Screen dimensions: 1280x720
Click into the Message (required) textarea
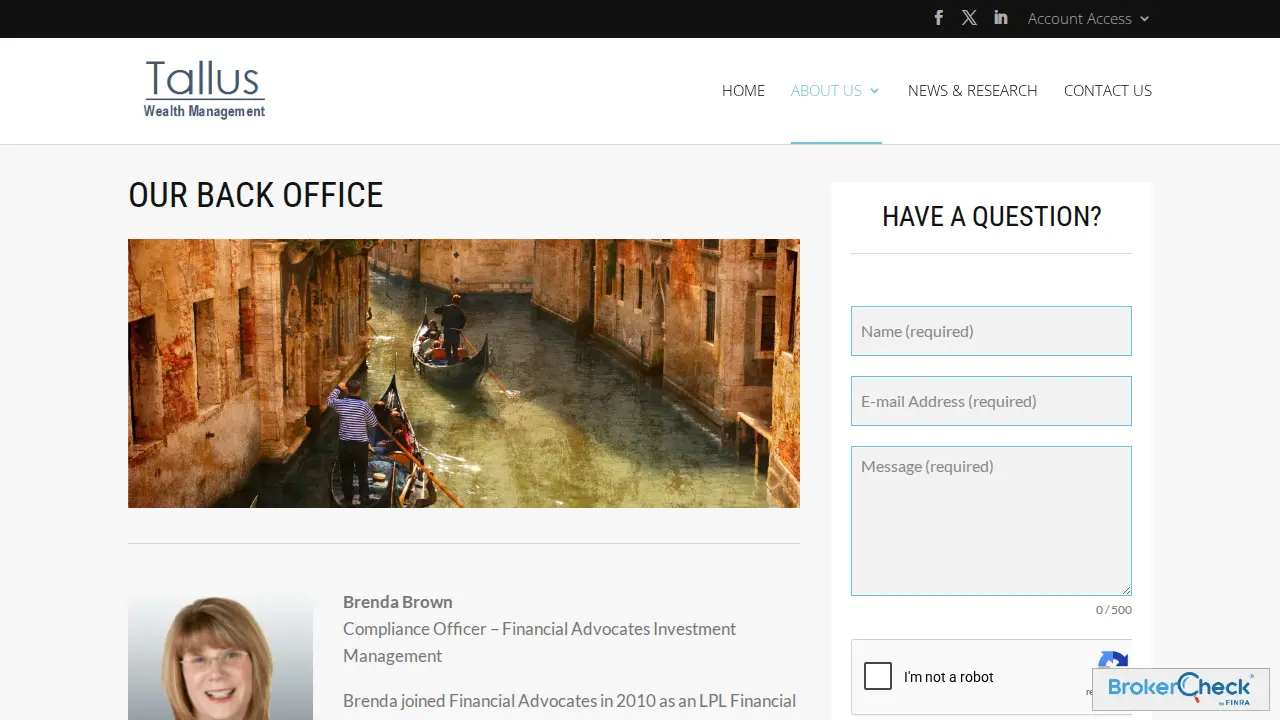click(x=991, y=521)
